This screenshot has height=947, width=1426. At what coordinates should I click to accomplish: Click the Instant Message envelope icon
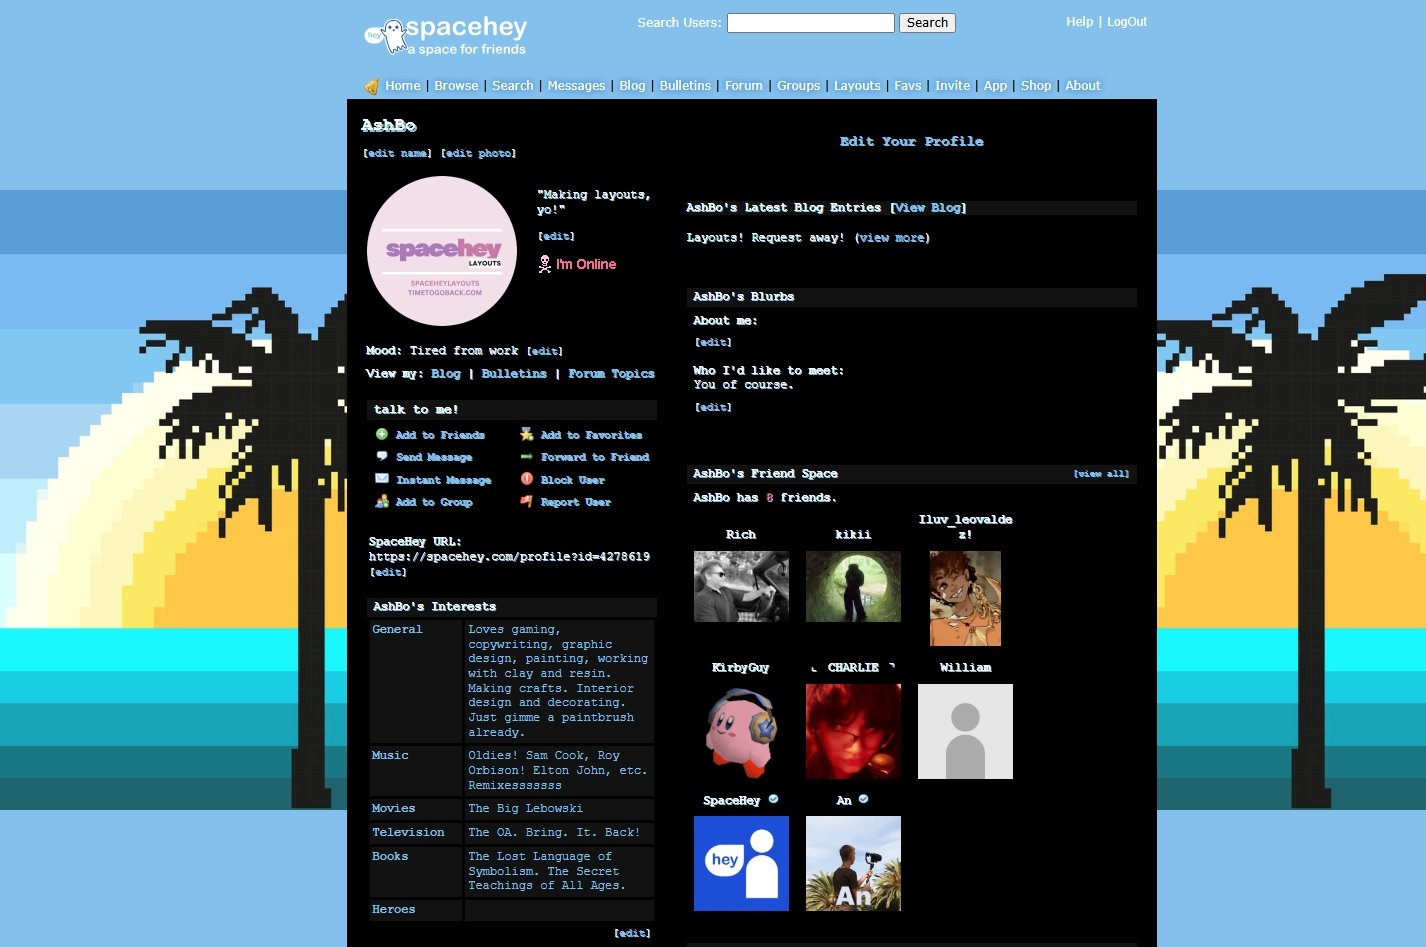tap(382, 479)
